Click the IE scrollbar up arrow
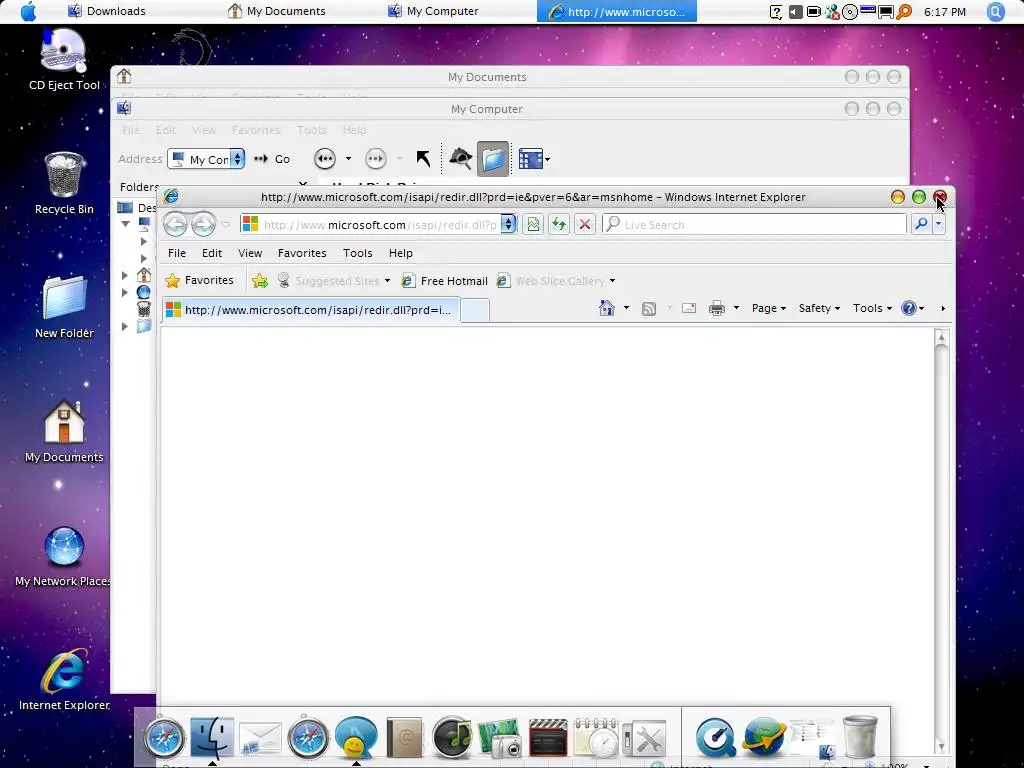The image size is (1024, 768). (x=941, y=338)
